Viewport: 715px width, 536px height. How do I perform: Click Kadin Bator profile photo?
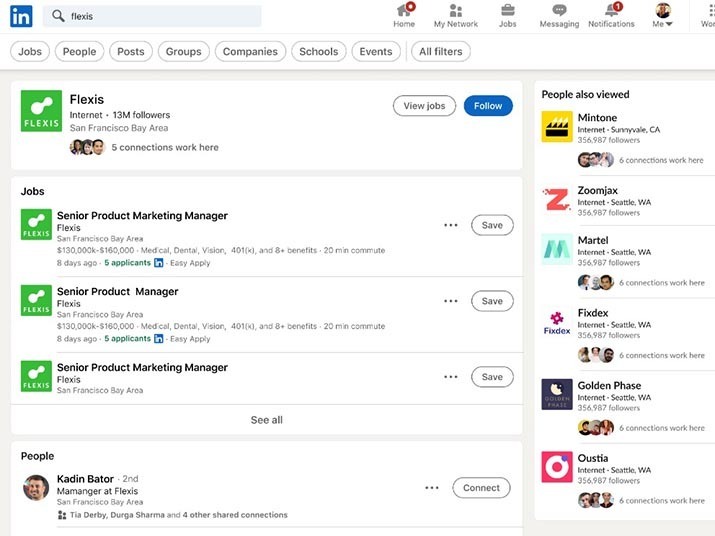(x=36, y=488)
